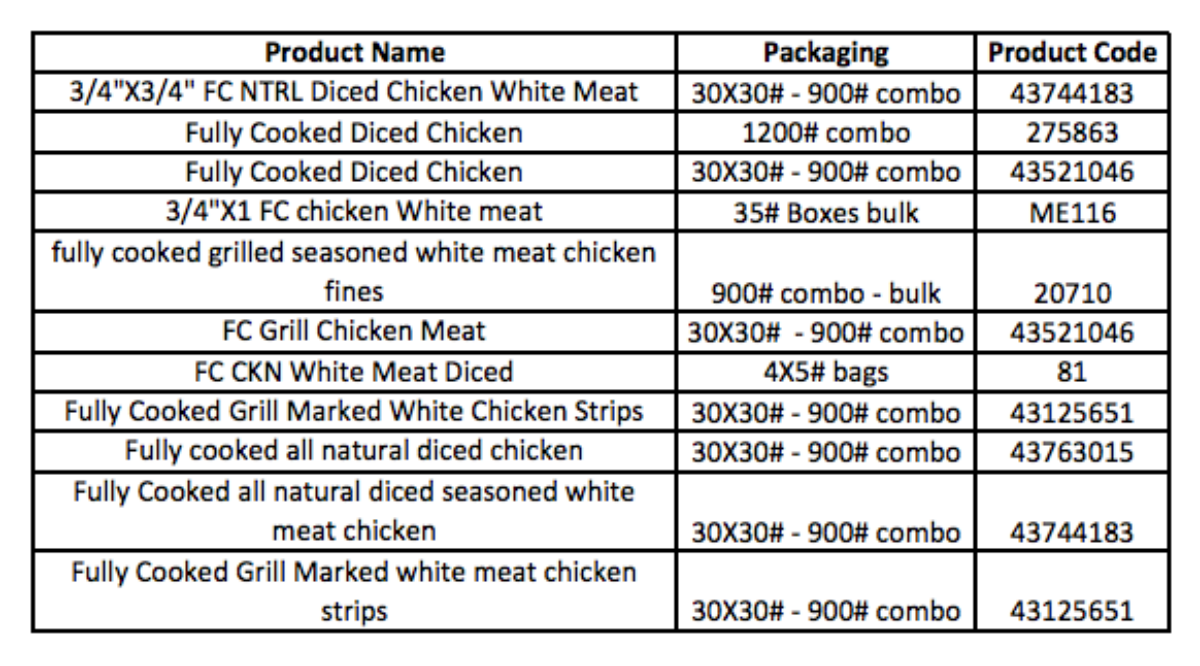Click the 3/4"X1 FC chicken White meat cell
This screenshot has width=1200, height=666.
pyautogui.click(x=356, y=212)
